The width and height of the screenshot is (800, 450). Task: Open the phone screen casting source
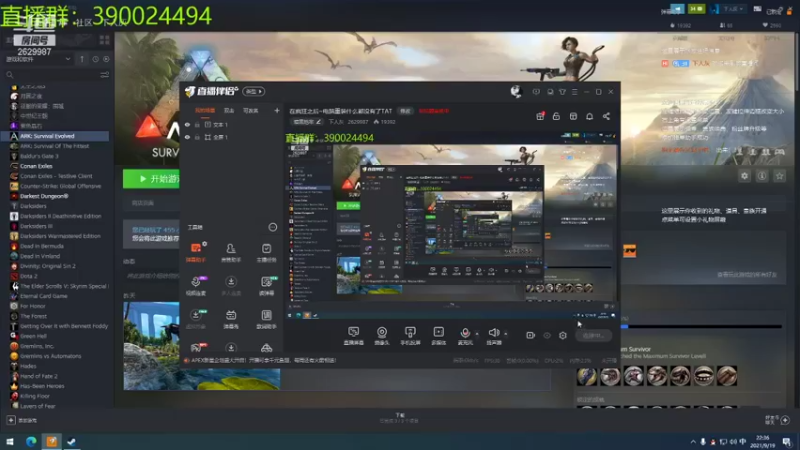click(x=410, y=335)
